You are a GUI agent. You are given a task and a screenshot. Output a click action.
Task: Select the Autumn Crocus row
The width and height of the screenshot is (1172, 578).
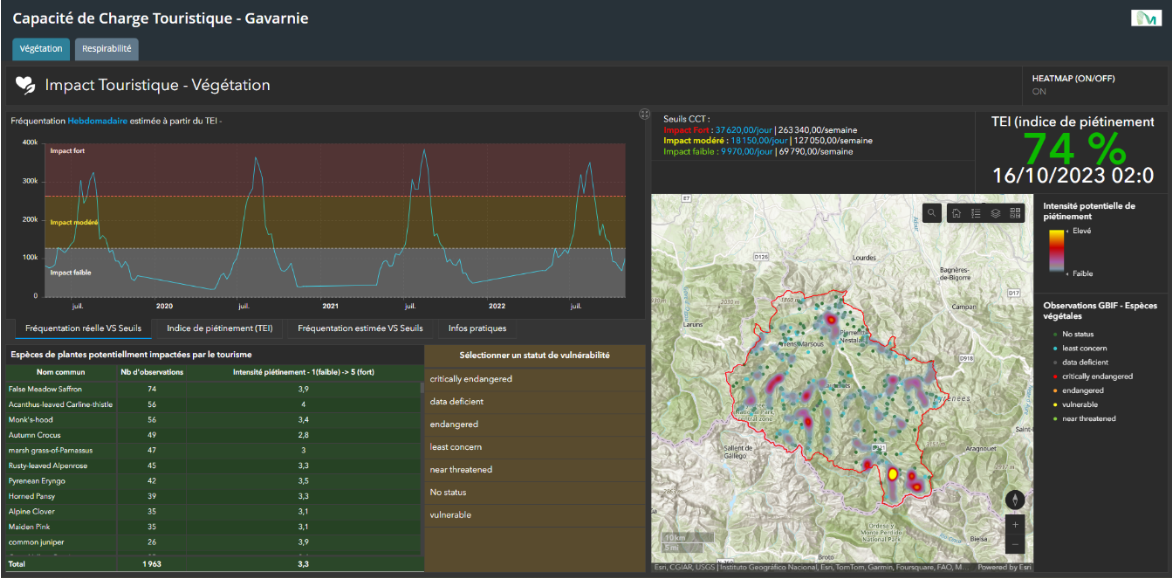pos(212,434)
